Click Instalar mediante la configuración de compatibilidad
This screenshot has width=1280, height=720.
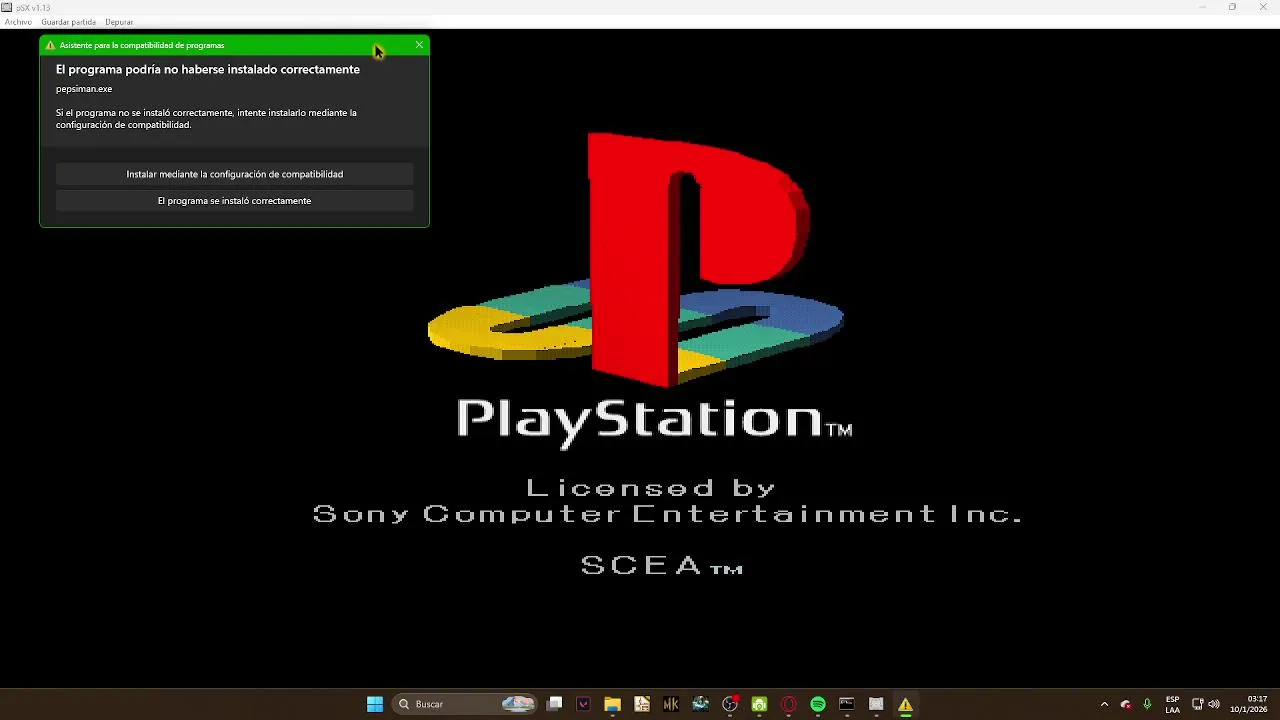(x=234, y=174)
